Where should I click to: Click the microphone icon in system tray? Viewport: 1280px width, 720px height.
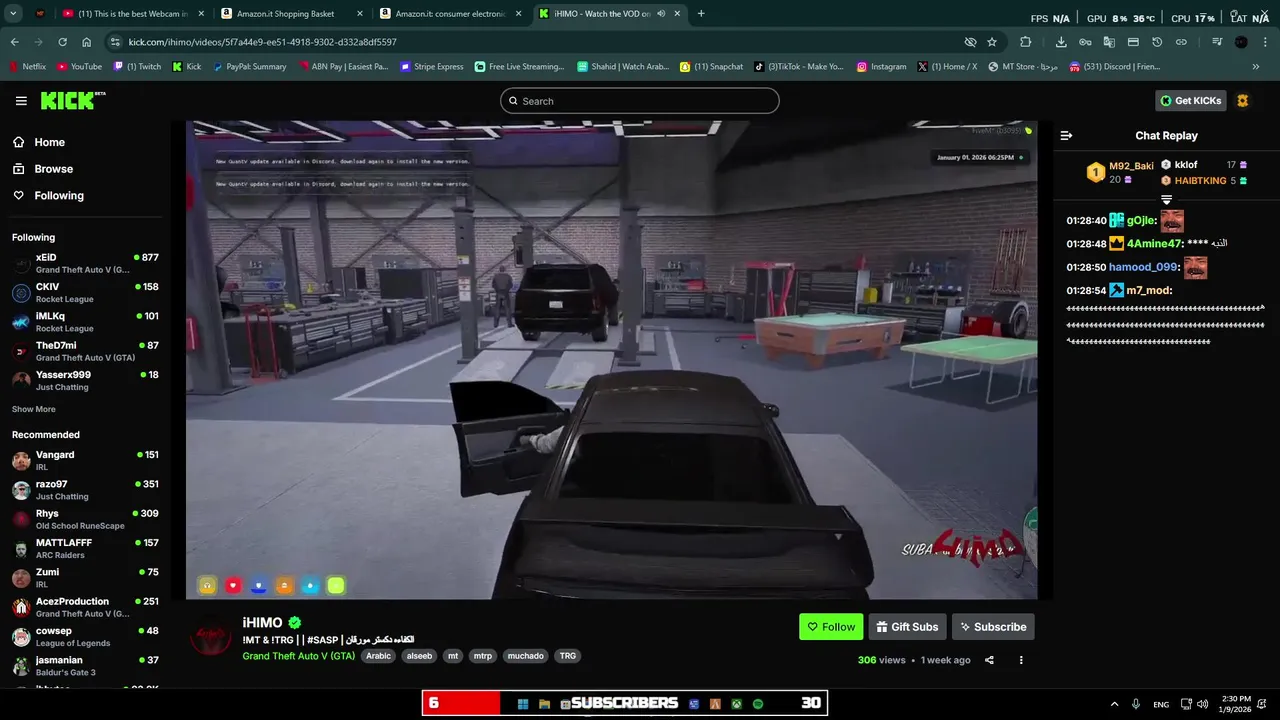[x=1137, y=704]
